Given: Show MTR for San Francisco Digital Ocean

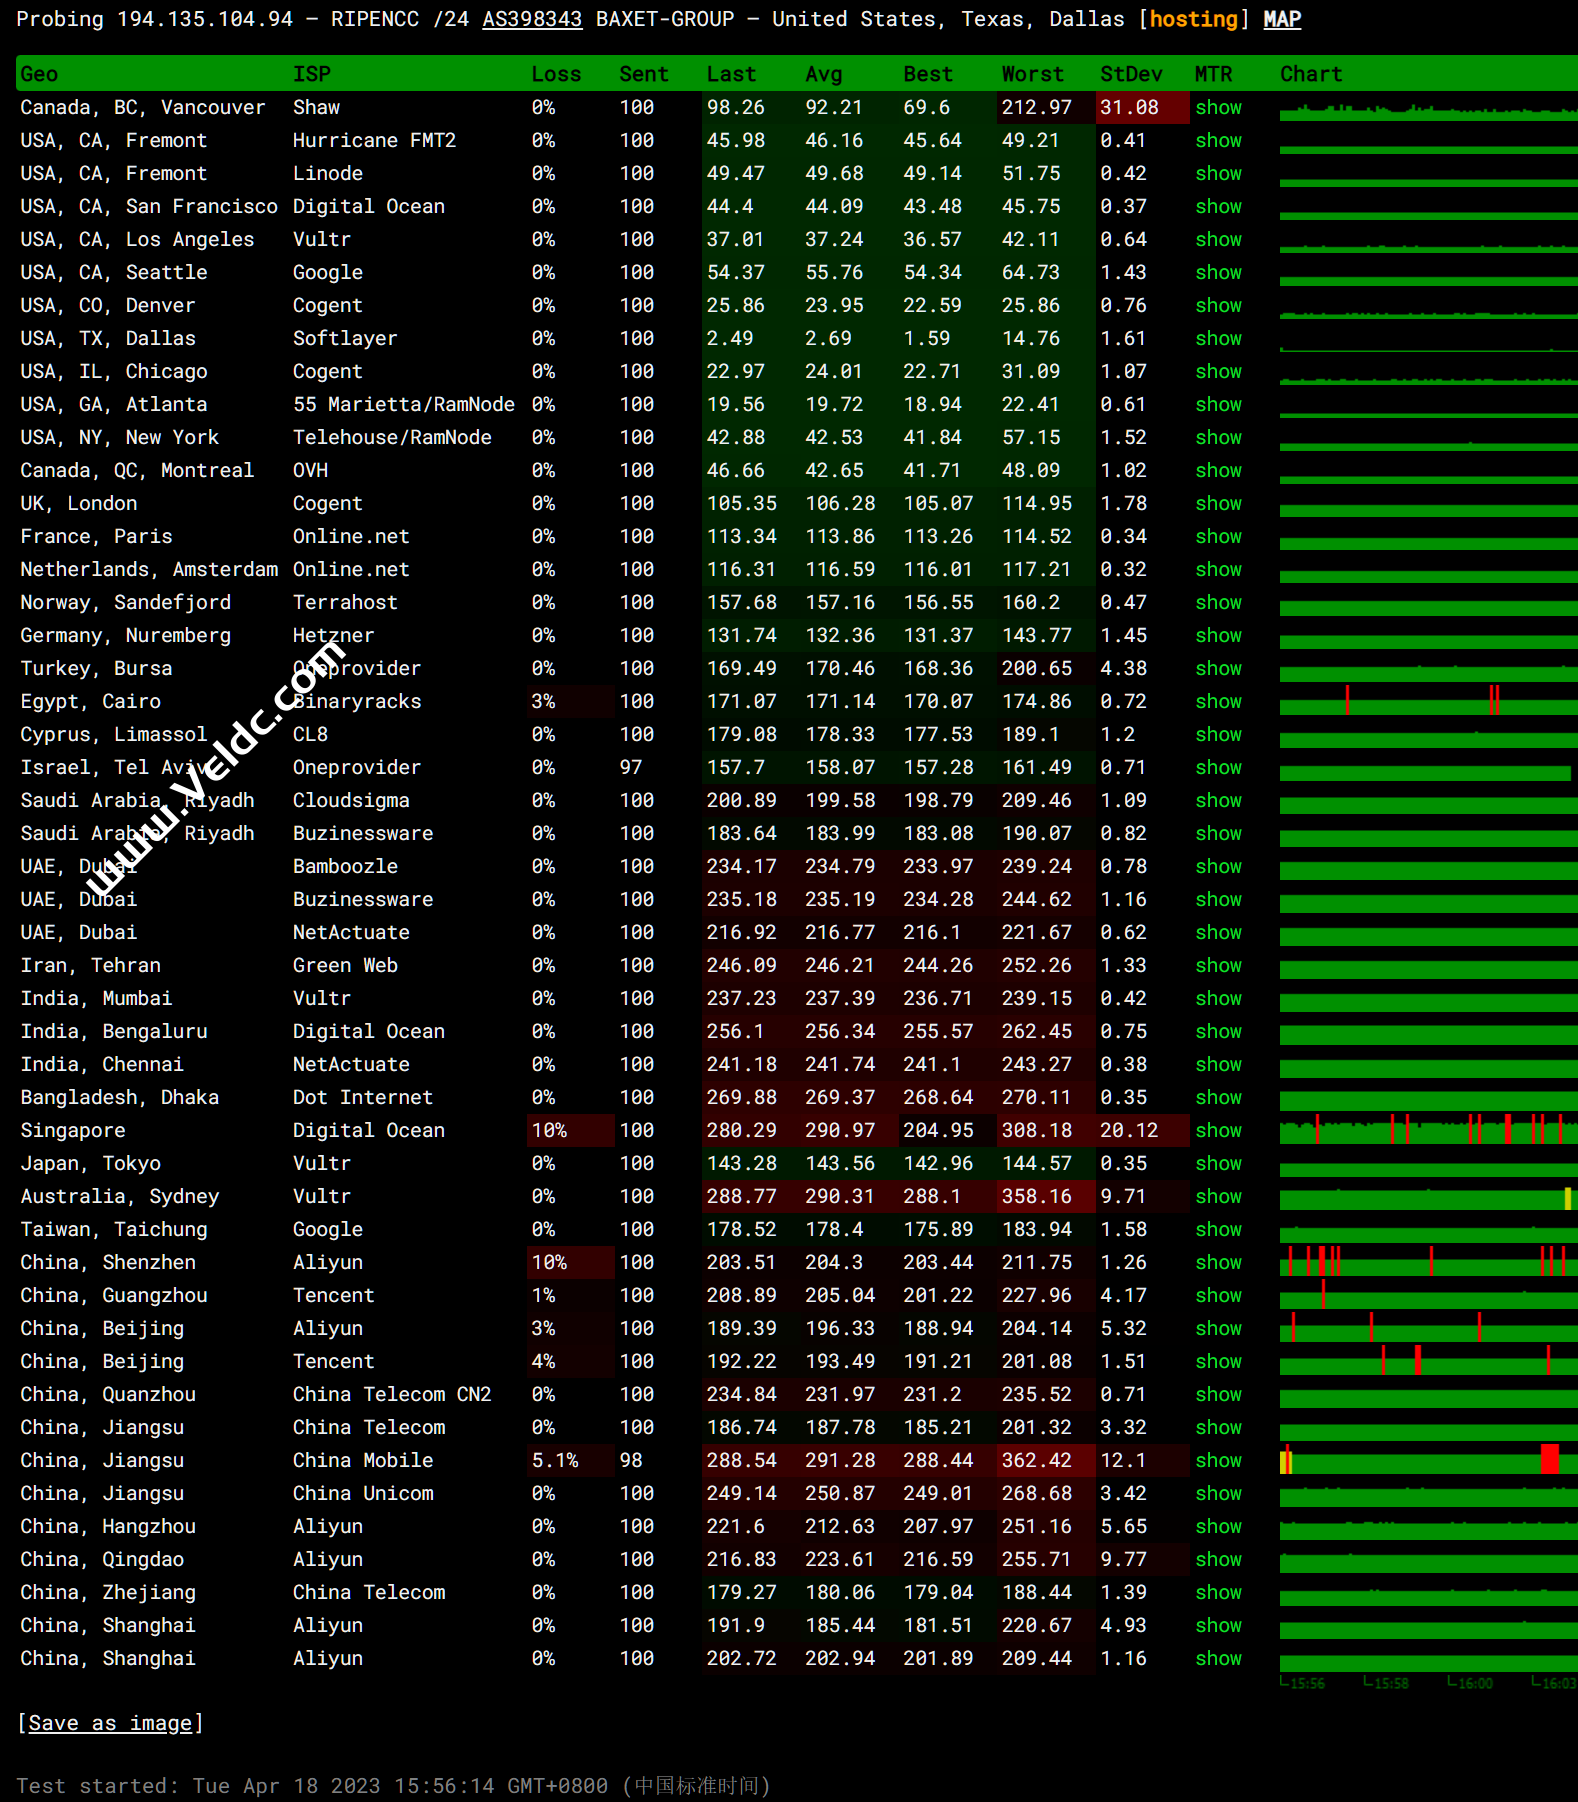Looking at the screenshot, I should tap(1218, 206).
